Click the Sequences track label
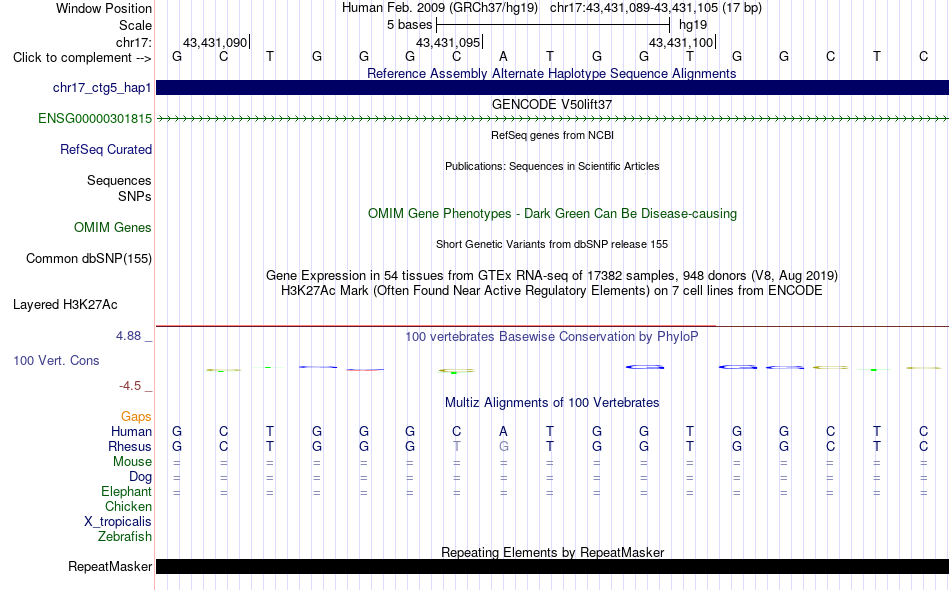Viewport: 950px width, 590px height. coord(119,181)
